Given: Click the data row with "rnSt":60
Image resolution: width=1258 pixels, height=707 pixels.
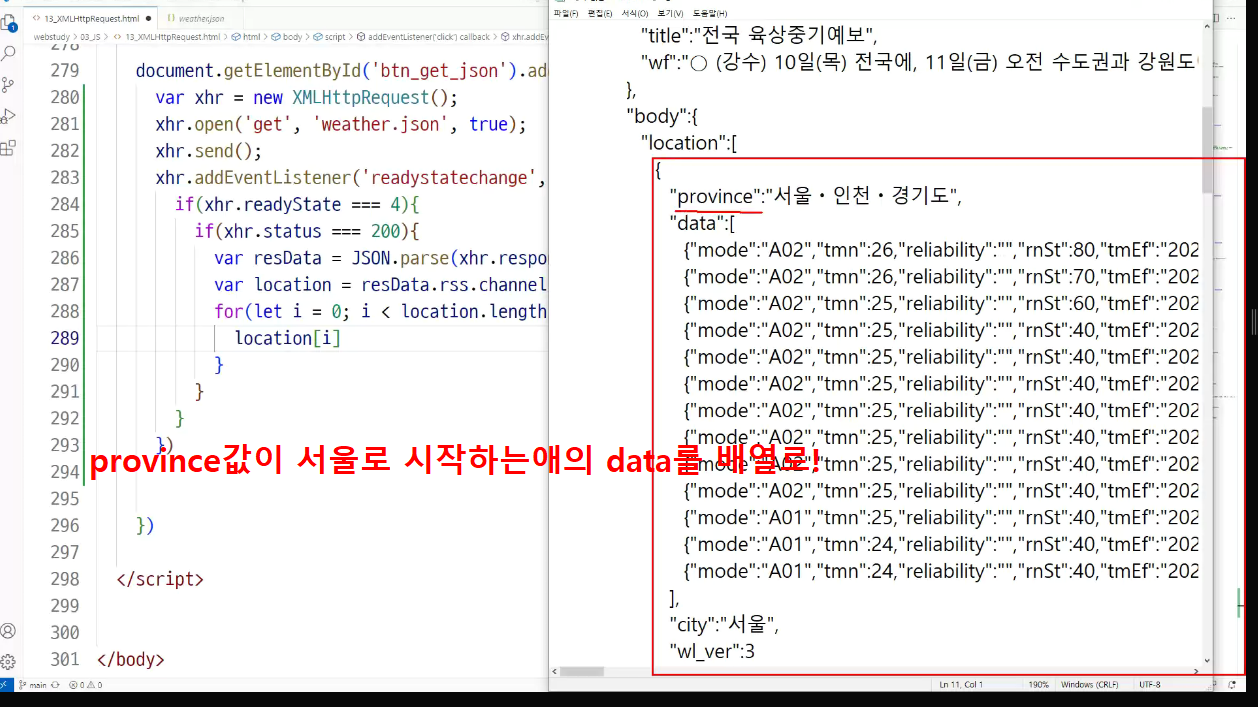Looking at the screenshot, I should (x=941, y=304).
